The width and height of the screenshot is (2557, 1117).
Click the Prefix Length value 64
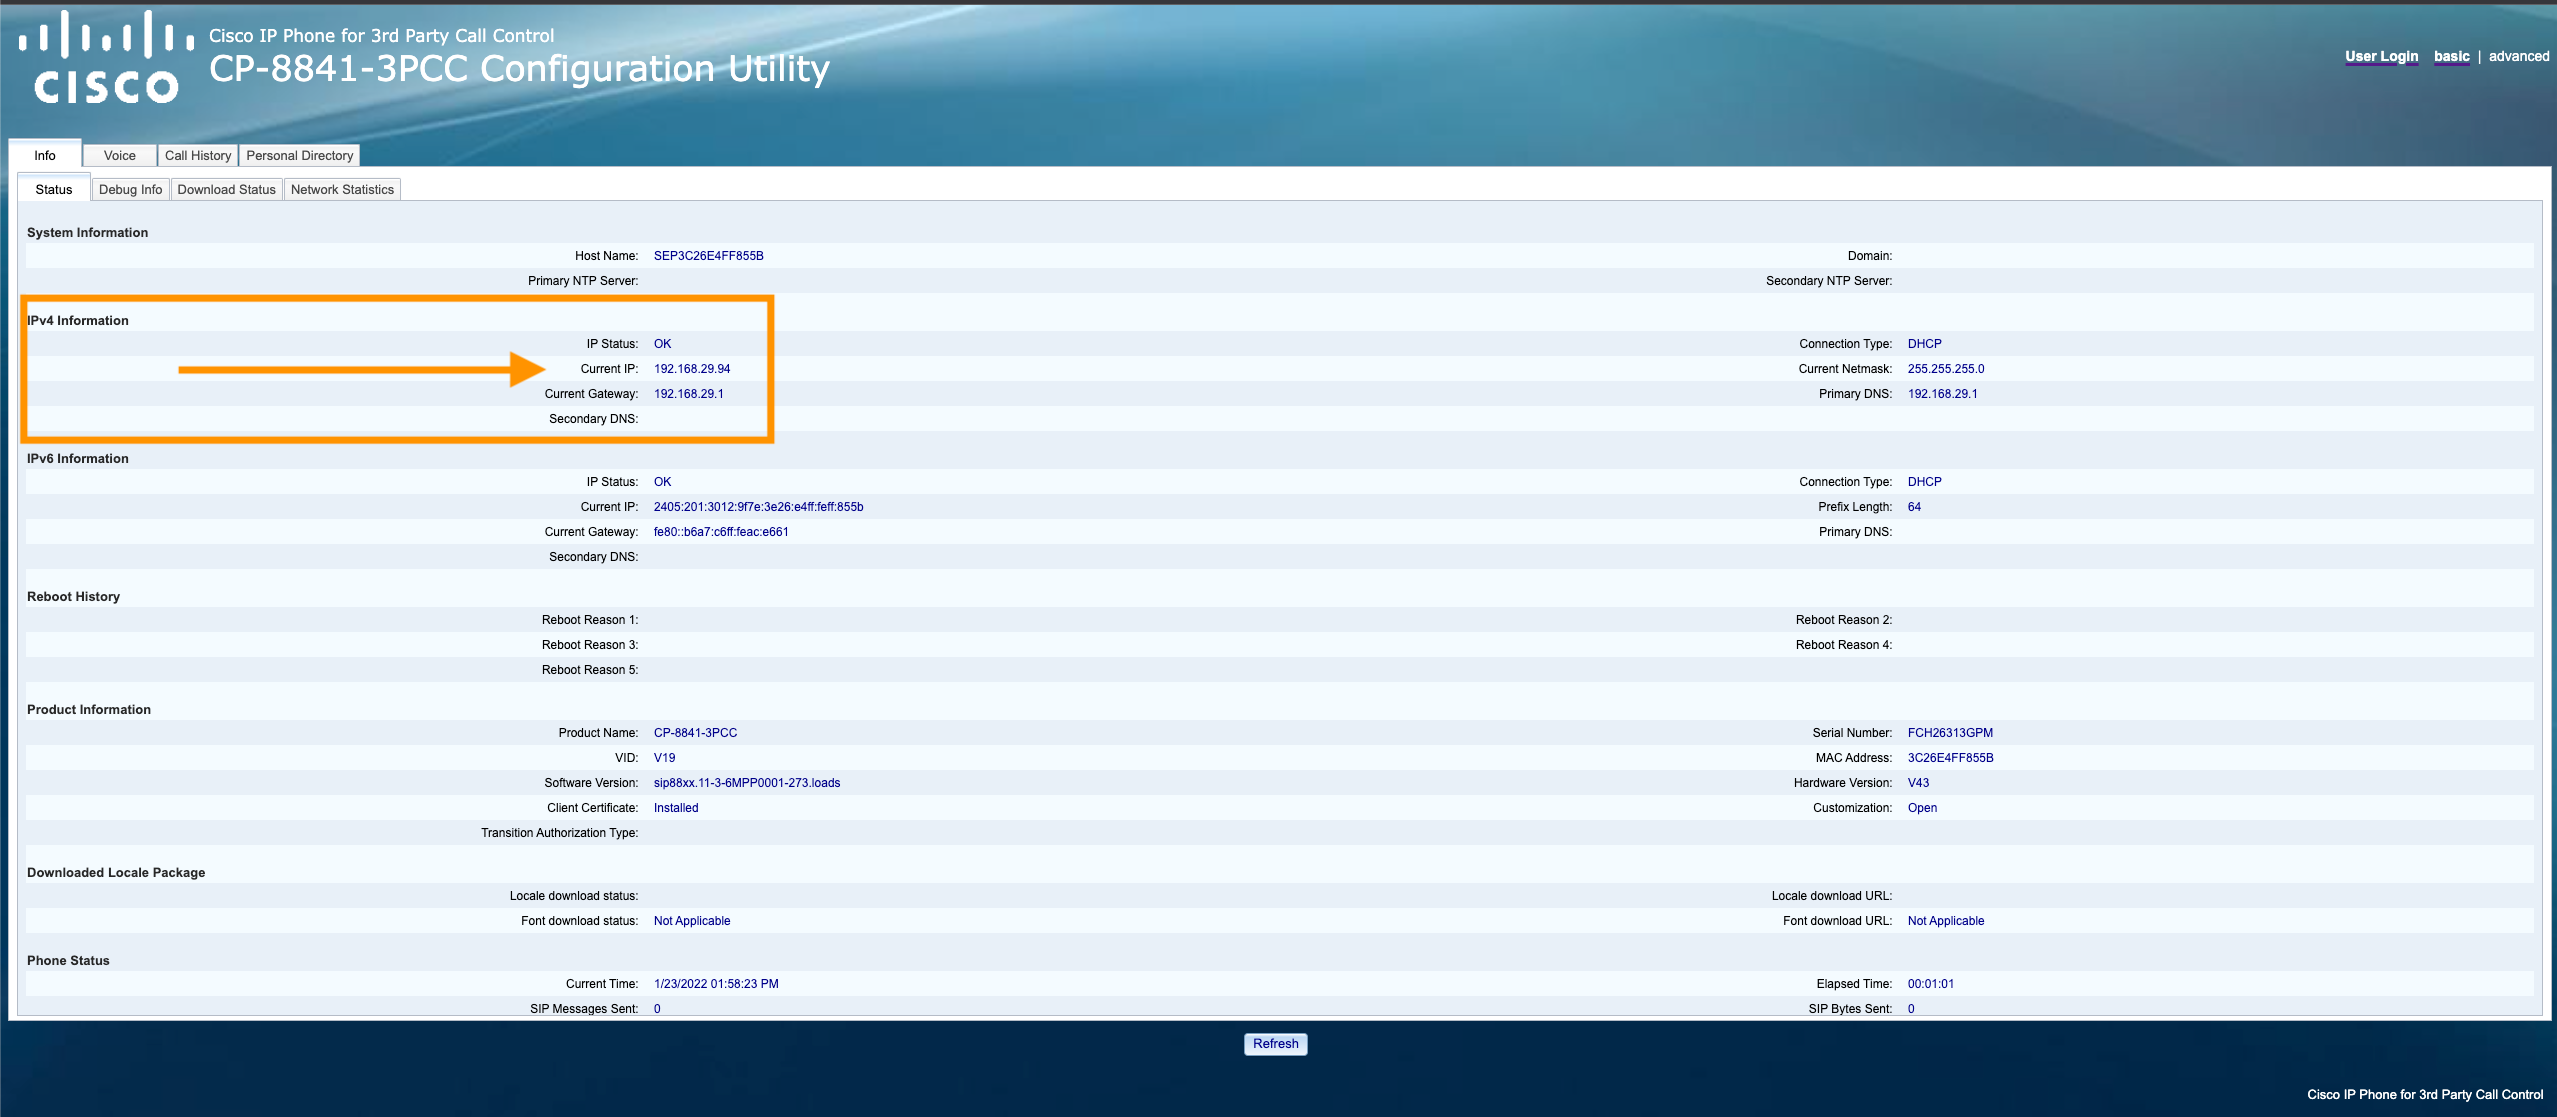pos(1914,507)
